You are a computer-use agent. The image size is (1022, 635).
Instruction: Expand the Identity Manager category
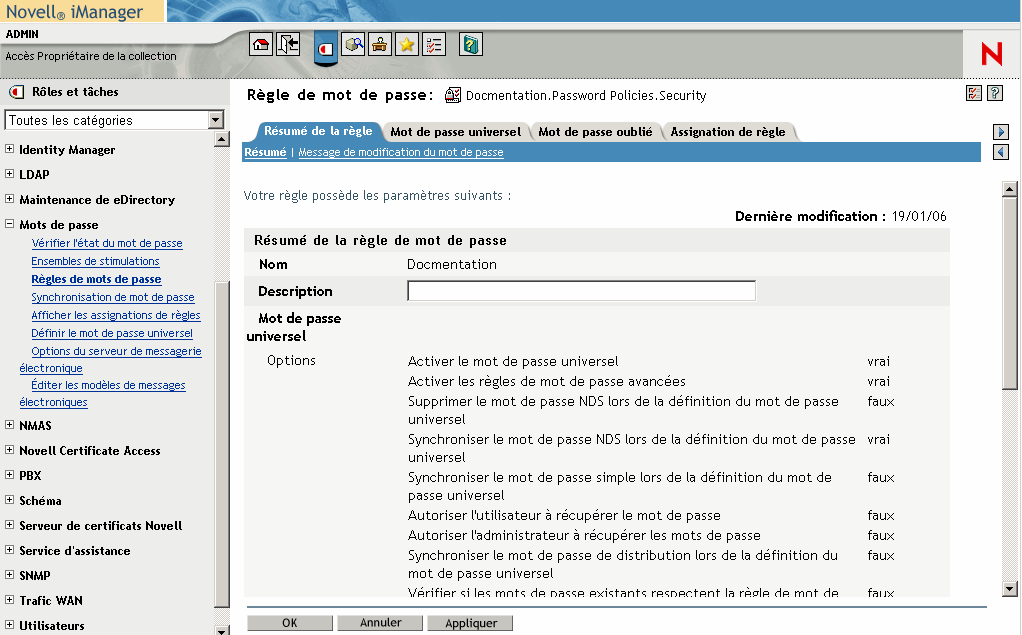pos(9,149)
